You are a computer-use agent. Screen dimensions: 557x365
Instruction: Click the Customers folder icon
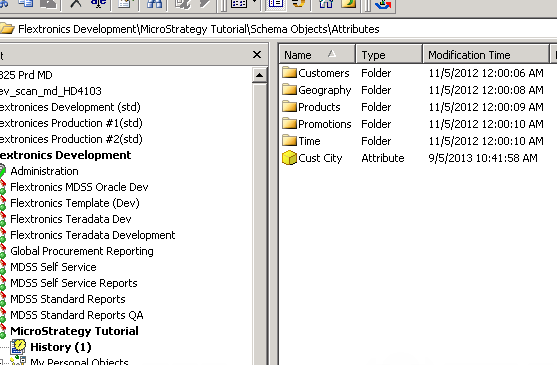[x=290, y=72]
